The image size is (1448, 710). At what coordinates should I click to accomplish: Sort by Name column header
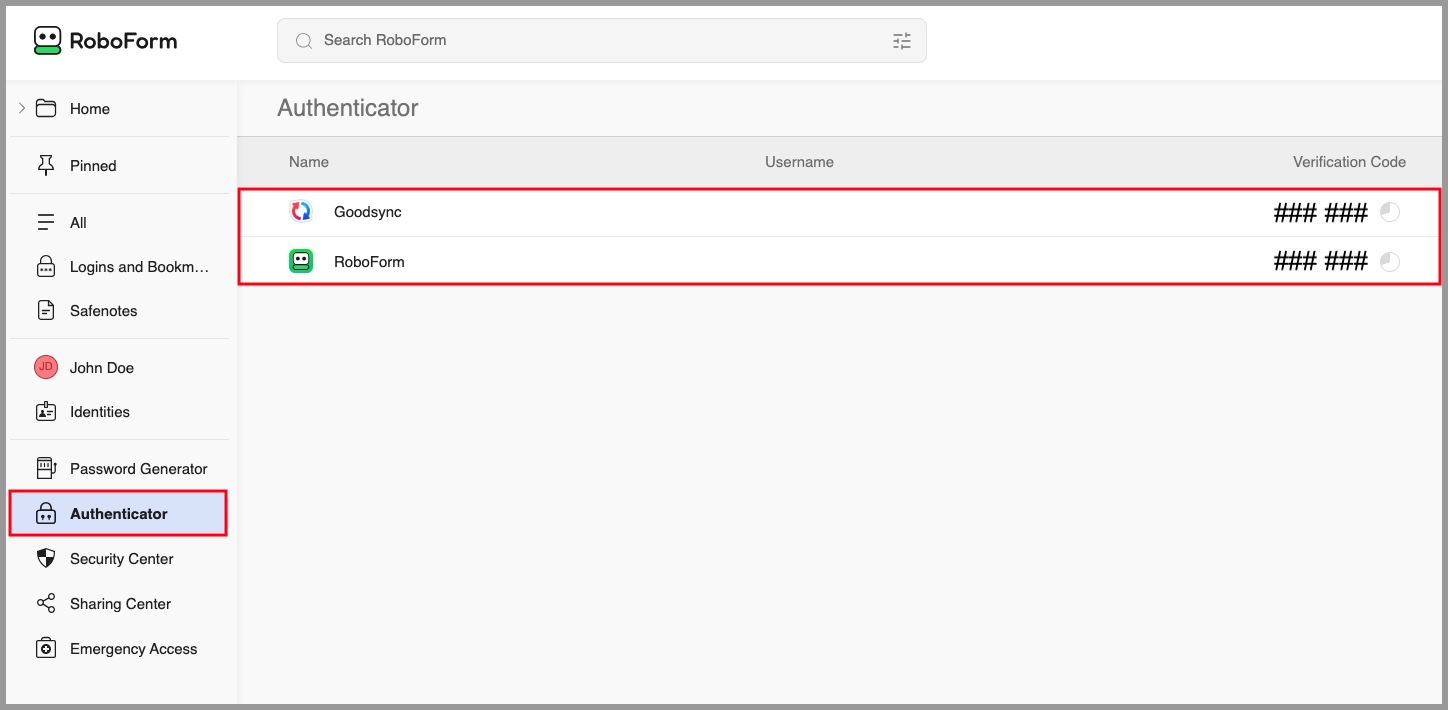[309, 162]
